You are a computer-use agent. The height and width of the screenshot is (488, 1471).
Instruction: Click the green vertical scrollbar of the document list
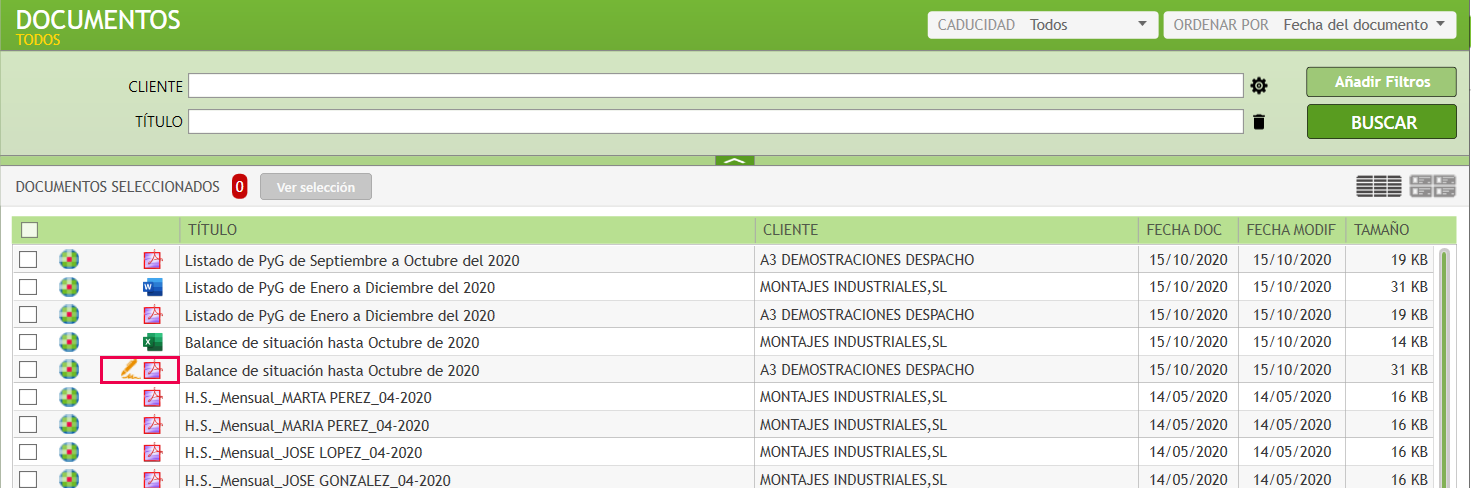point(1444,368)
